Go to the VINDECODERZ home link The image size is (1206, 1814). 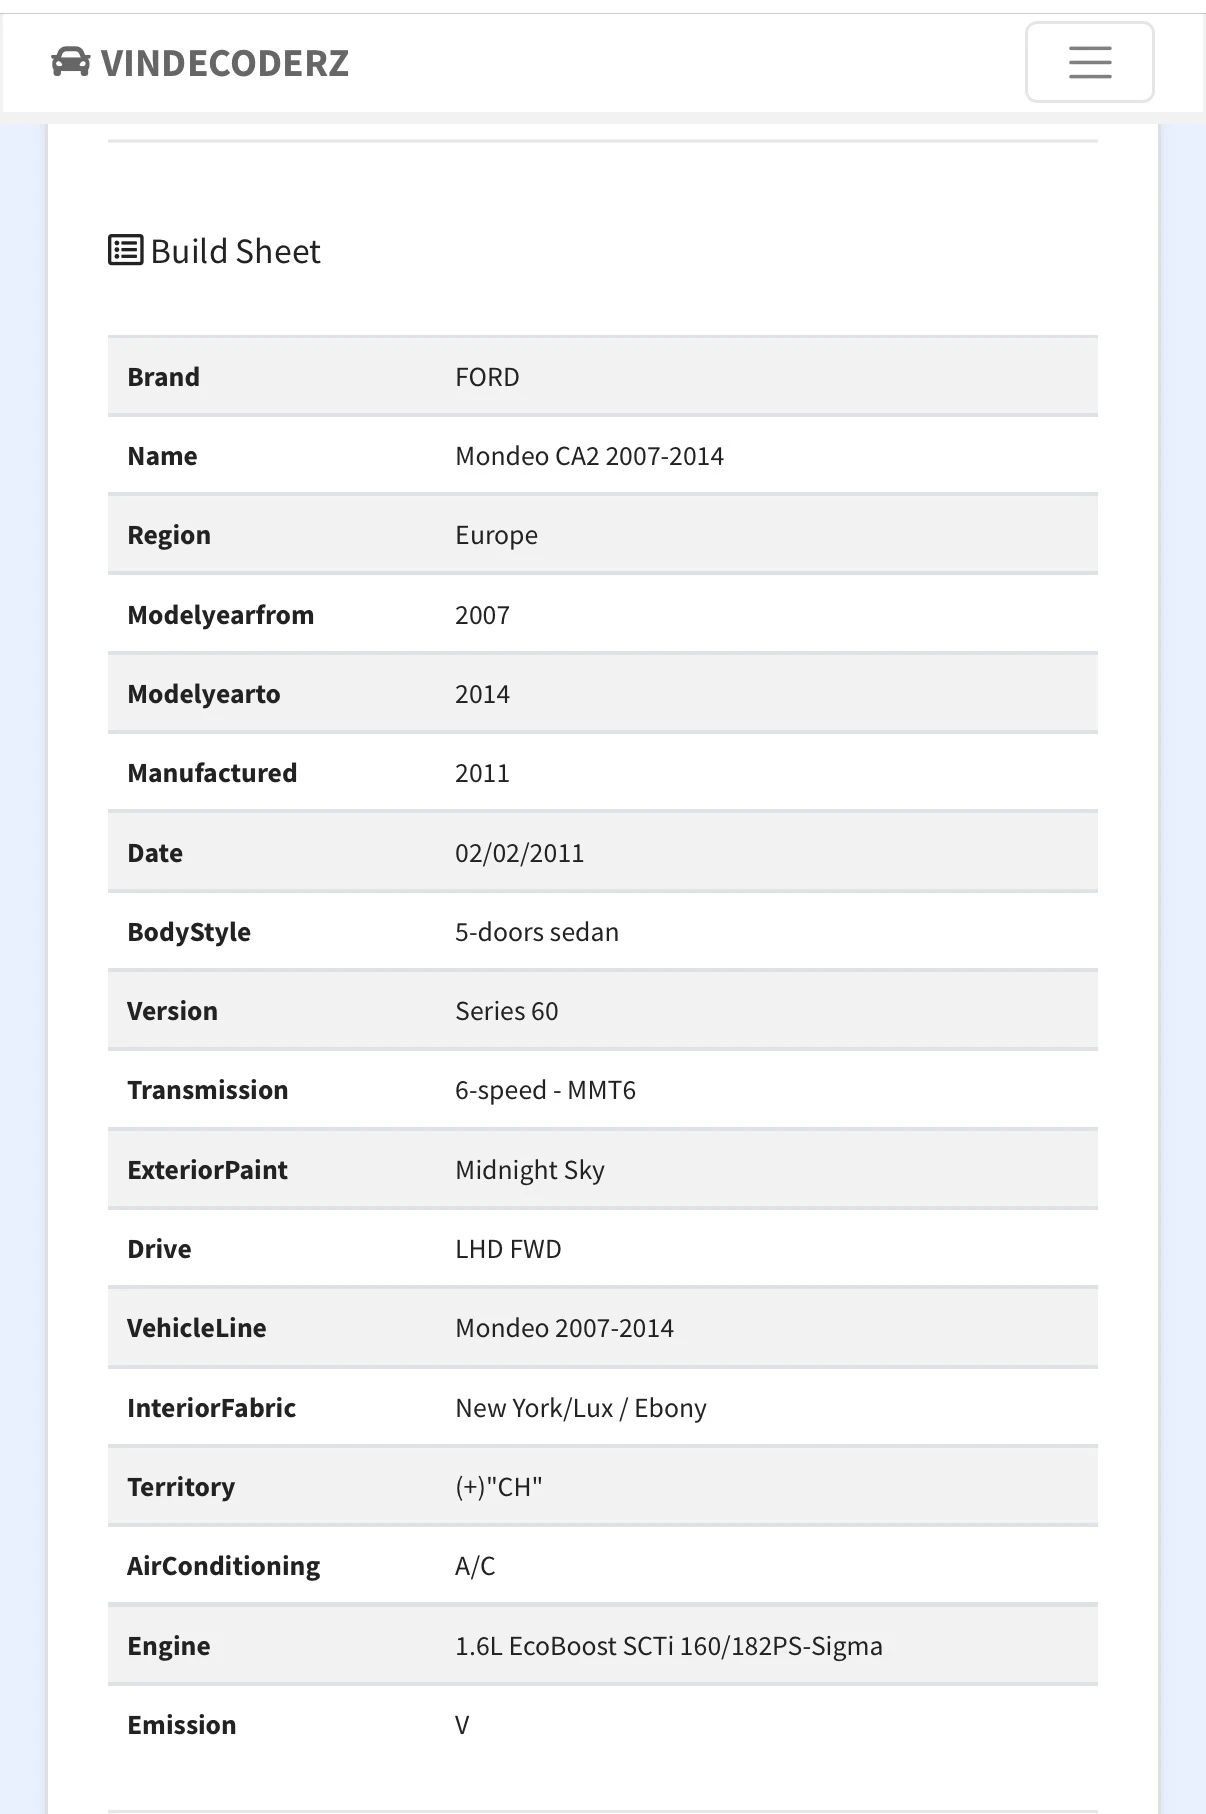[x=200, y=63]
